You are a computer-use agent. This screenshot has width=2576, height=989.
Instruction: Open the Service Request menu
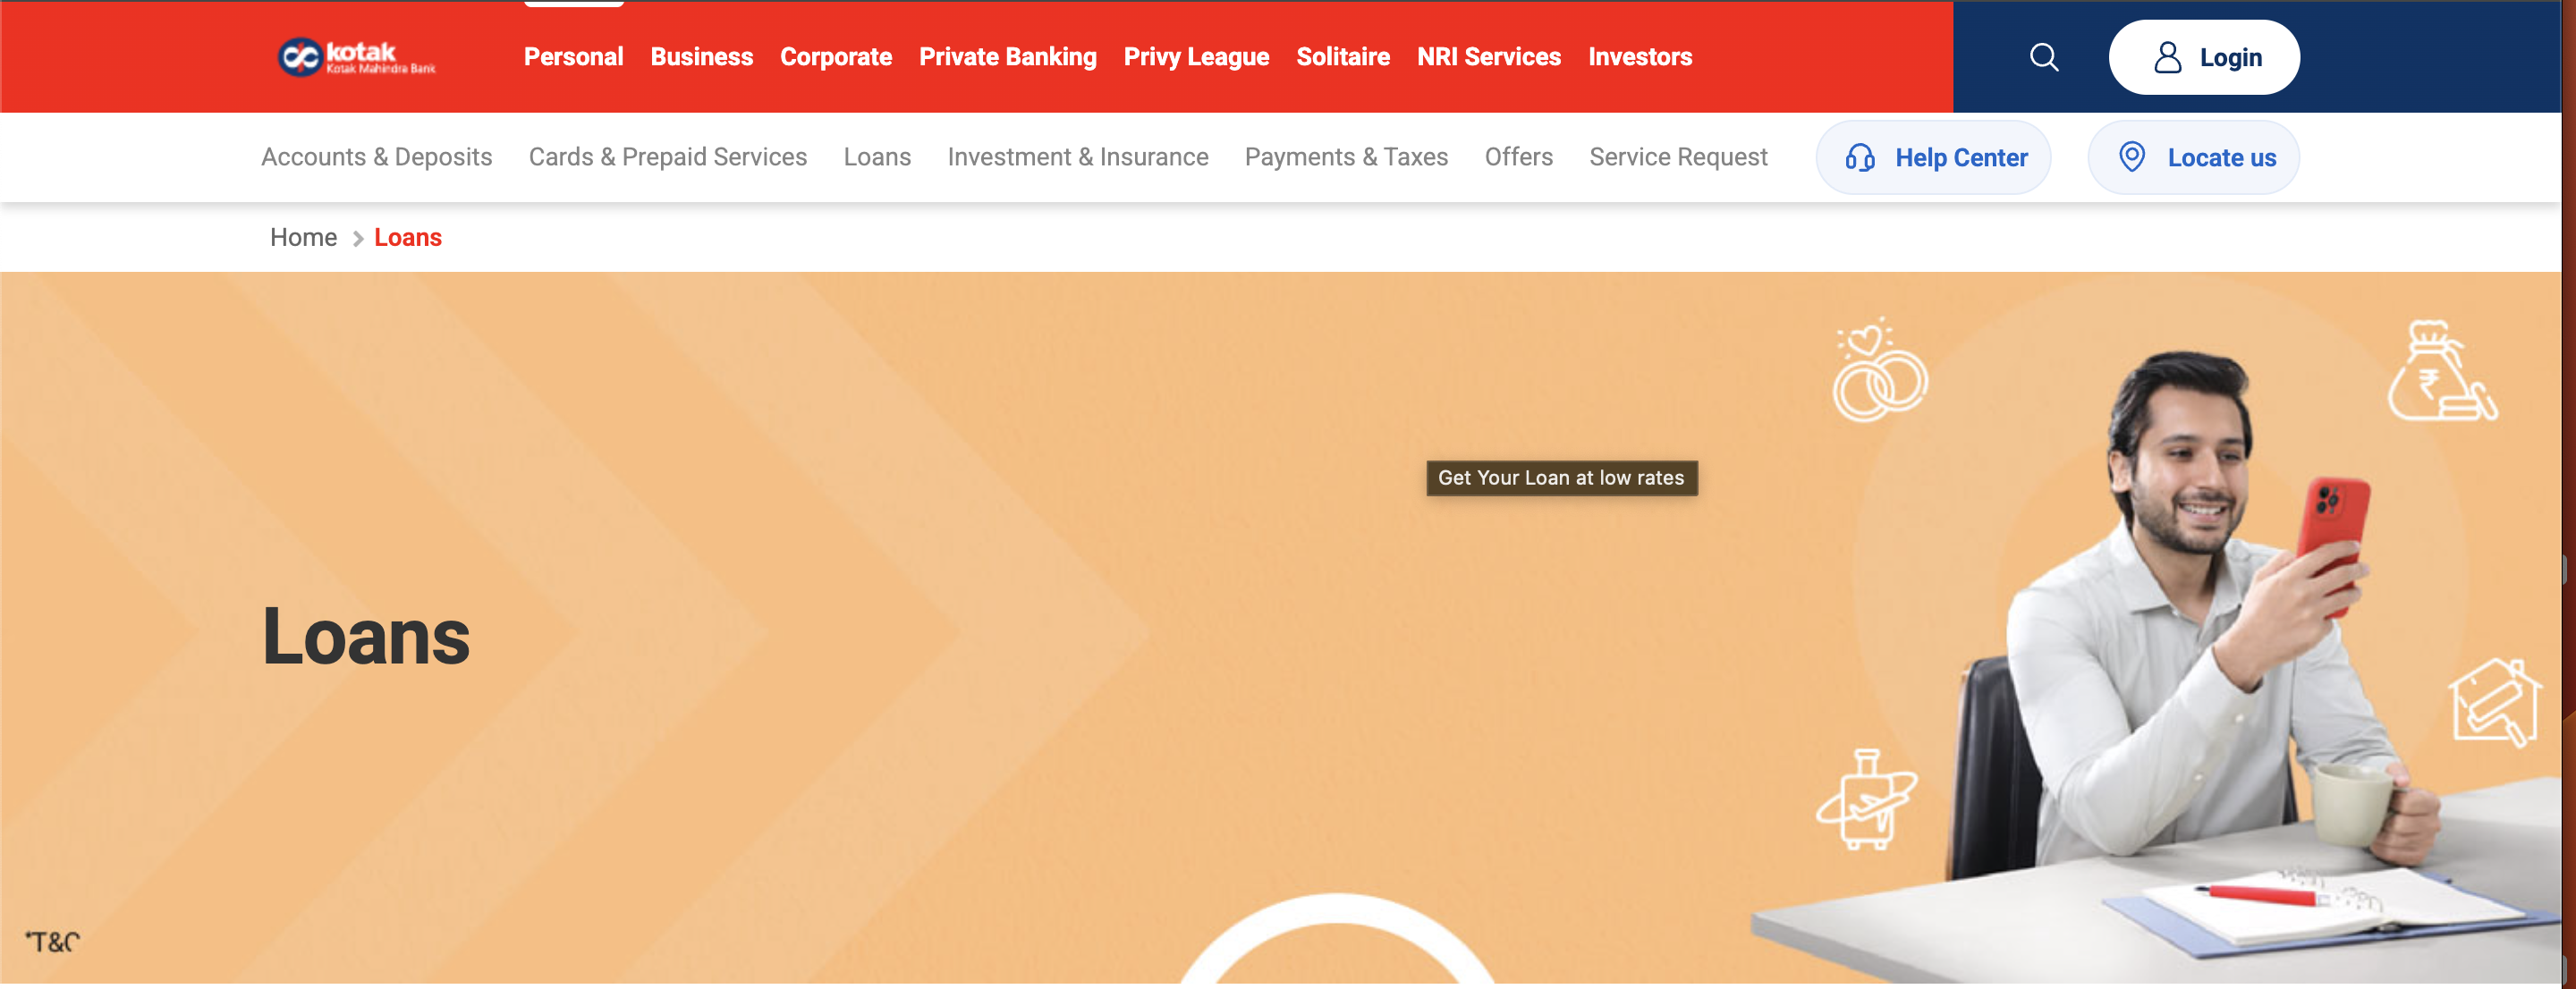click(1678, 157)
